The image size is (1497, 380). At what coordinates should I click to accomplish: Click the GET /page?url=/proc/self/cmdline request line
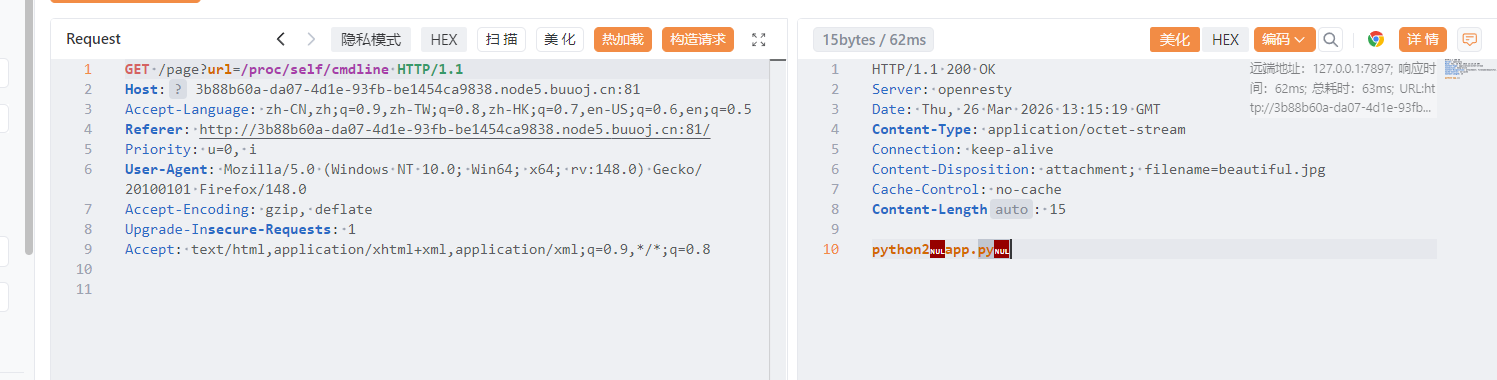coord(294,69)
